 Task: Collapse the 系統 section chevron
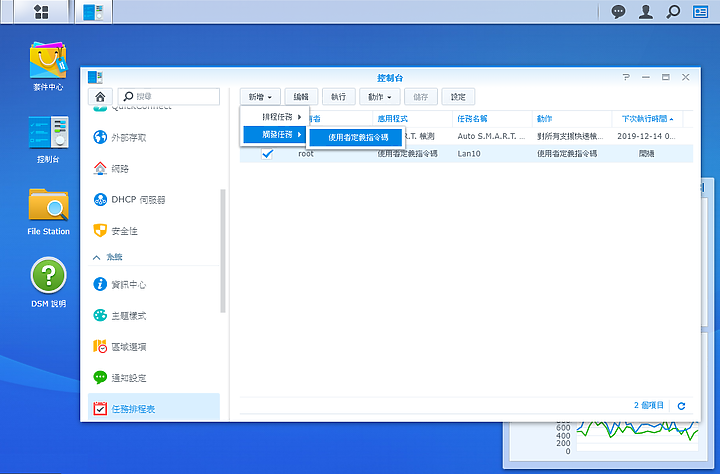tap(96, 257)
